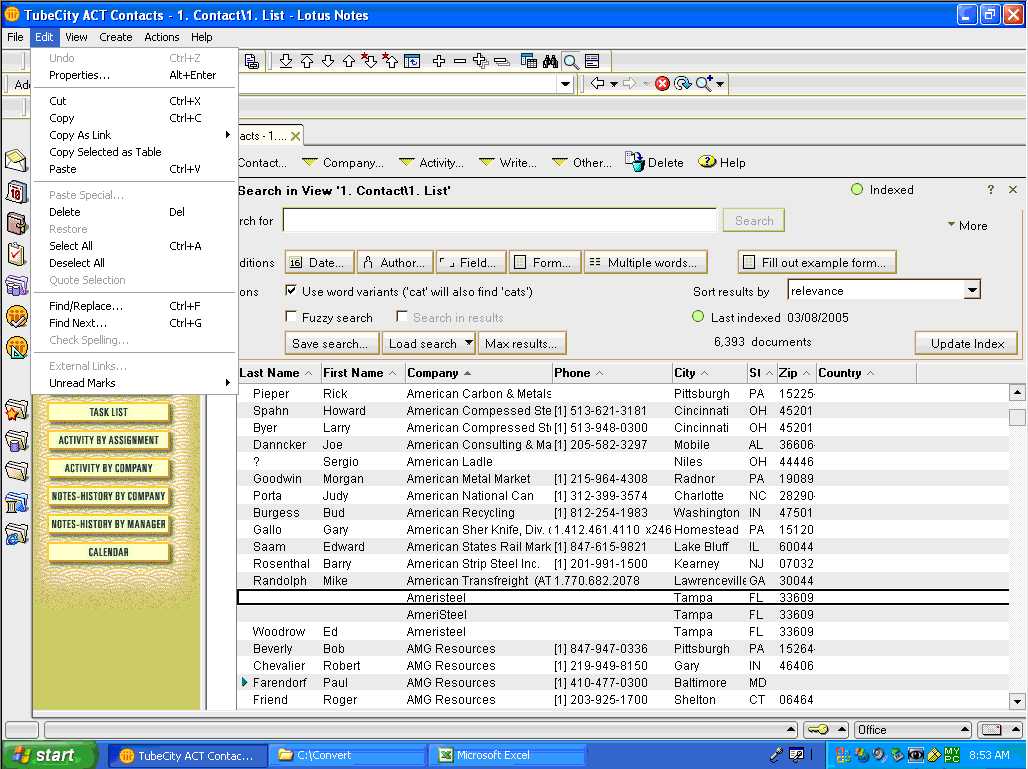Check the Search in results checkbox
This screenshot has height=769, width=1028.
(x=401, y=317)
